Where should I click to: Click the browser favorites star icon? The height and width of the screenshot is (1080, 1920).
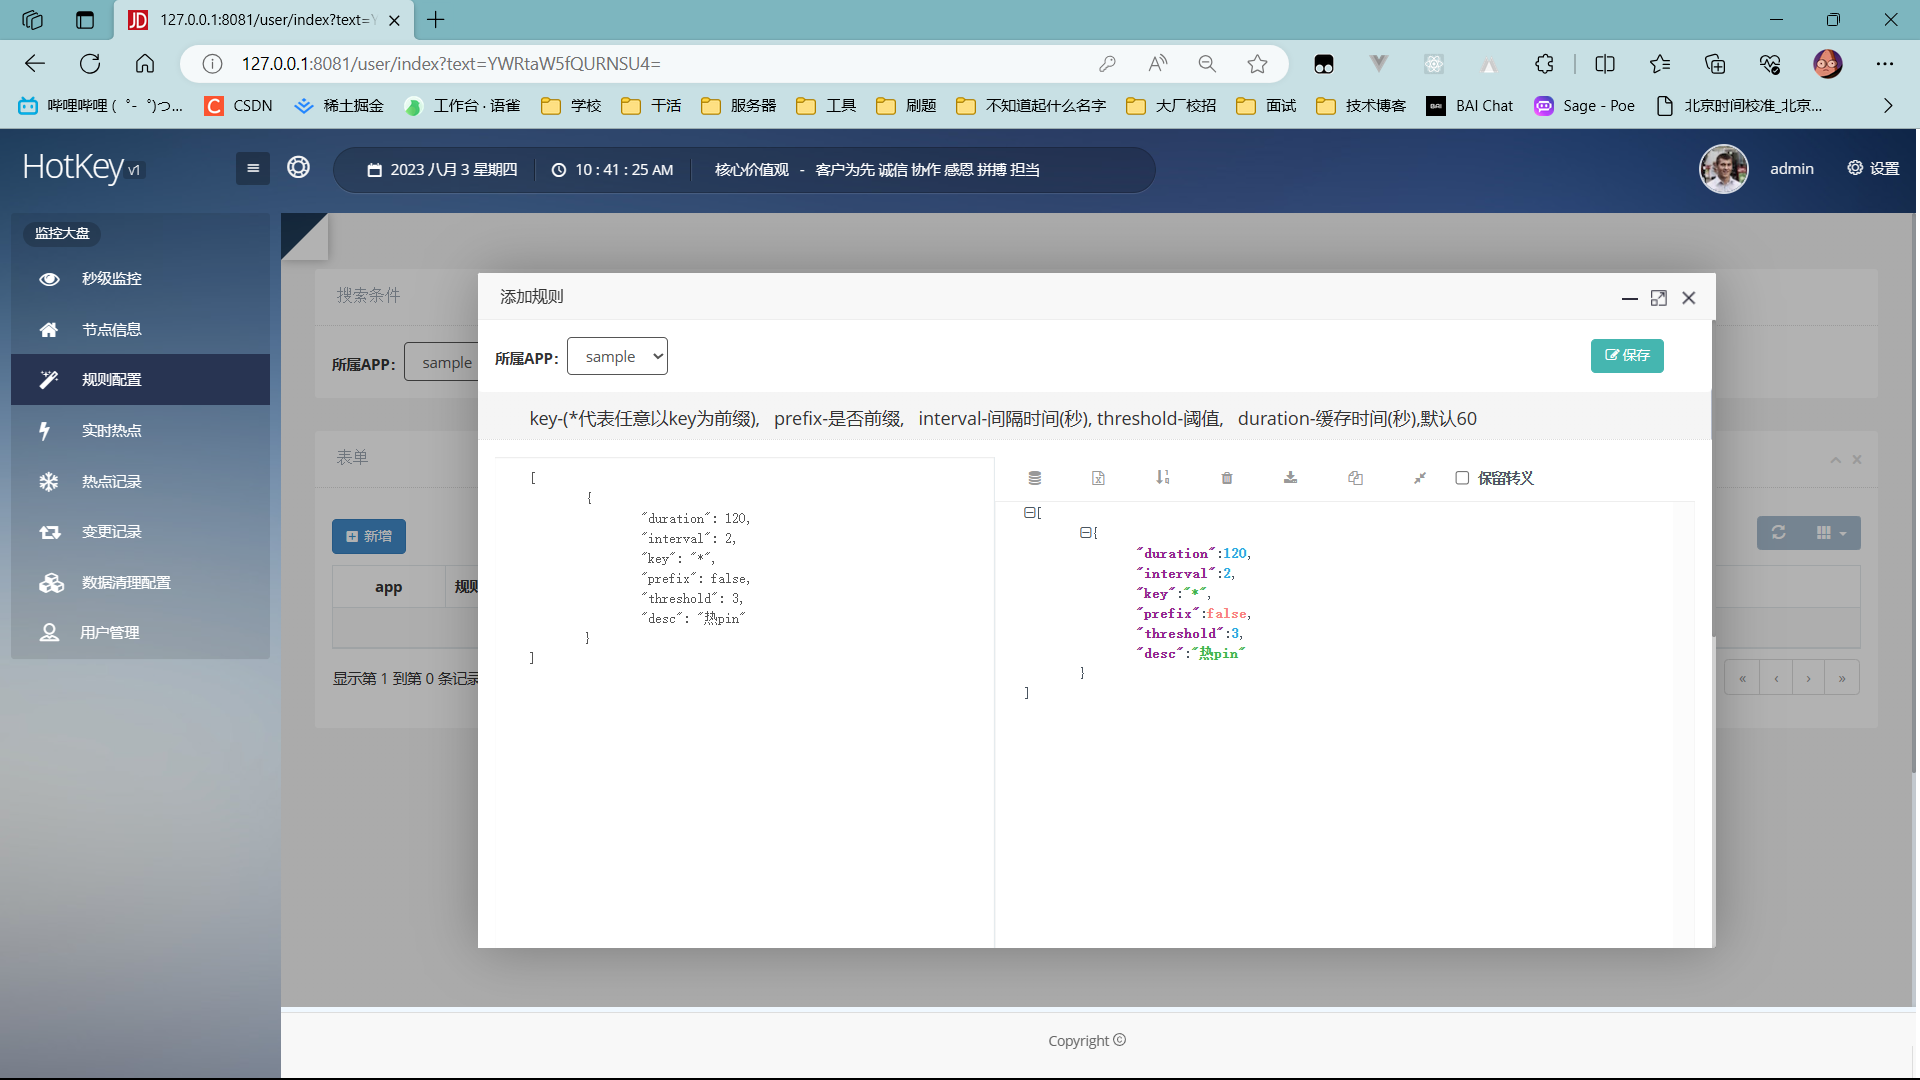(x=1257, y=64)
